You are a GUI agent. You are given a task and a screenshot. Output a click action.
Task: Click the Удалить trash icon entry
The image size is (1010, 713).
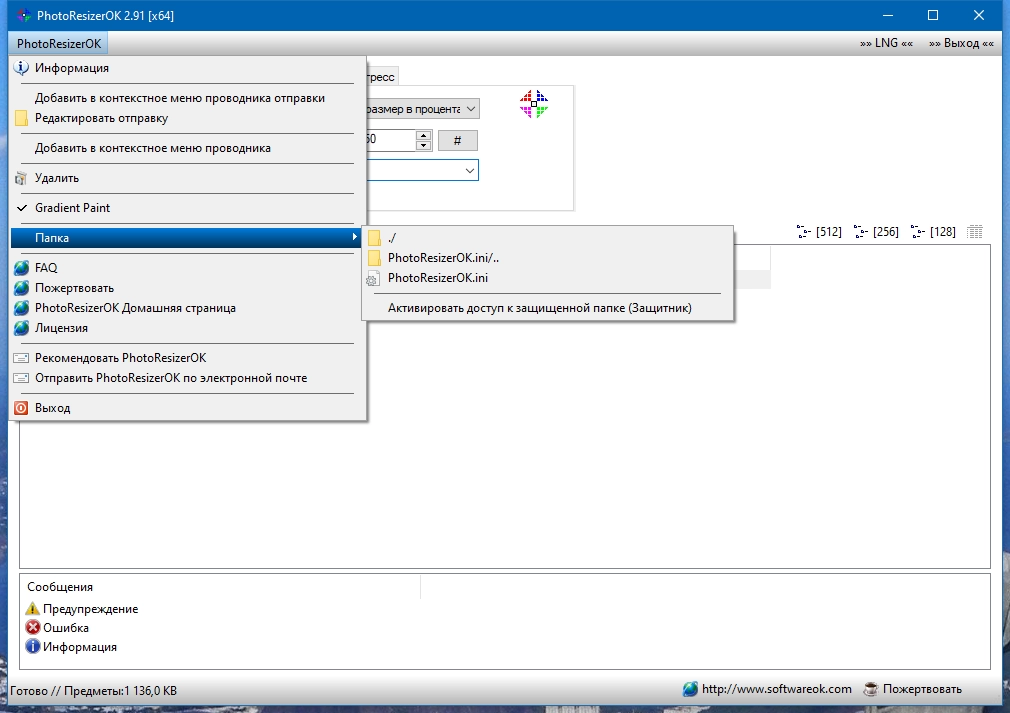point(21,178)
